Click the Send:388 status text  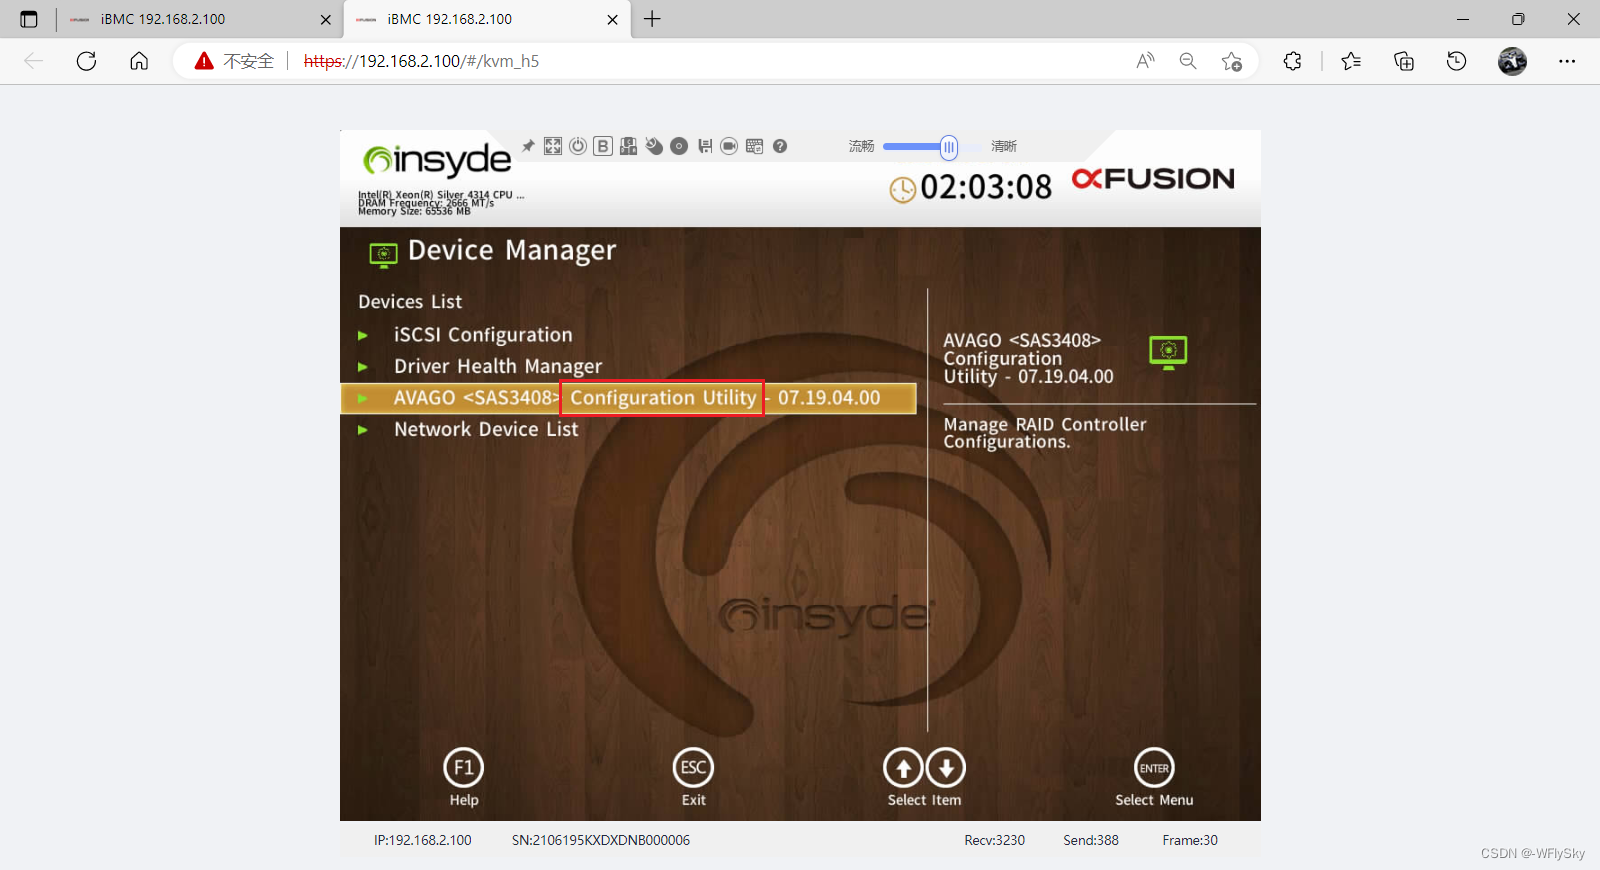(x=1091, y=840)
